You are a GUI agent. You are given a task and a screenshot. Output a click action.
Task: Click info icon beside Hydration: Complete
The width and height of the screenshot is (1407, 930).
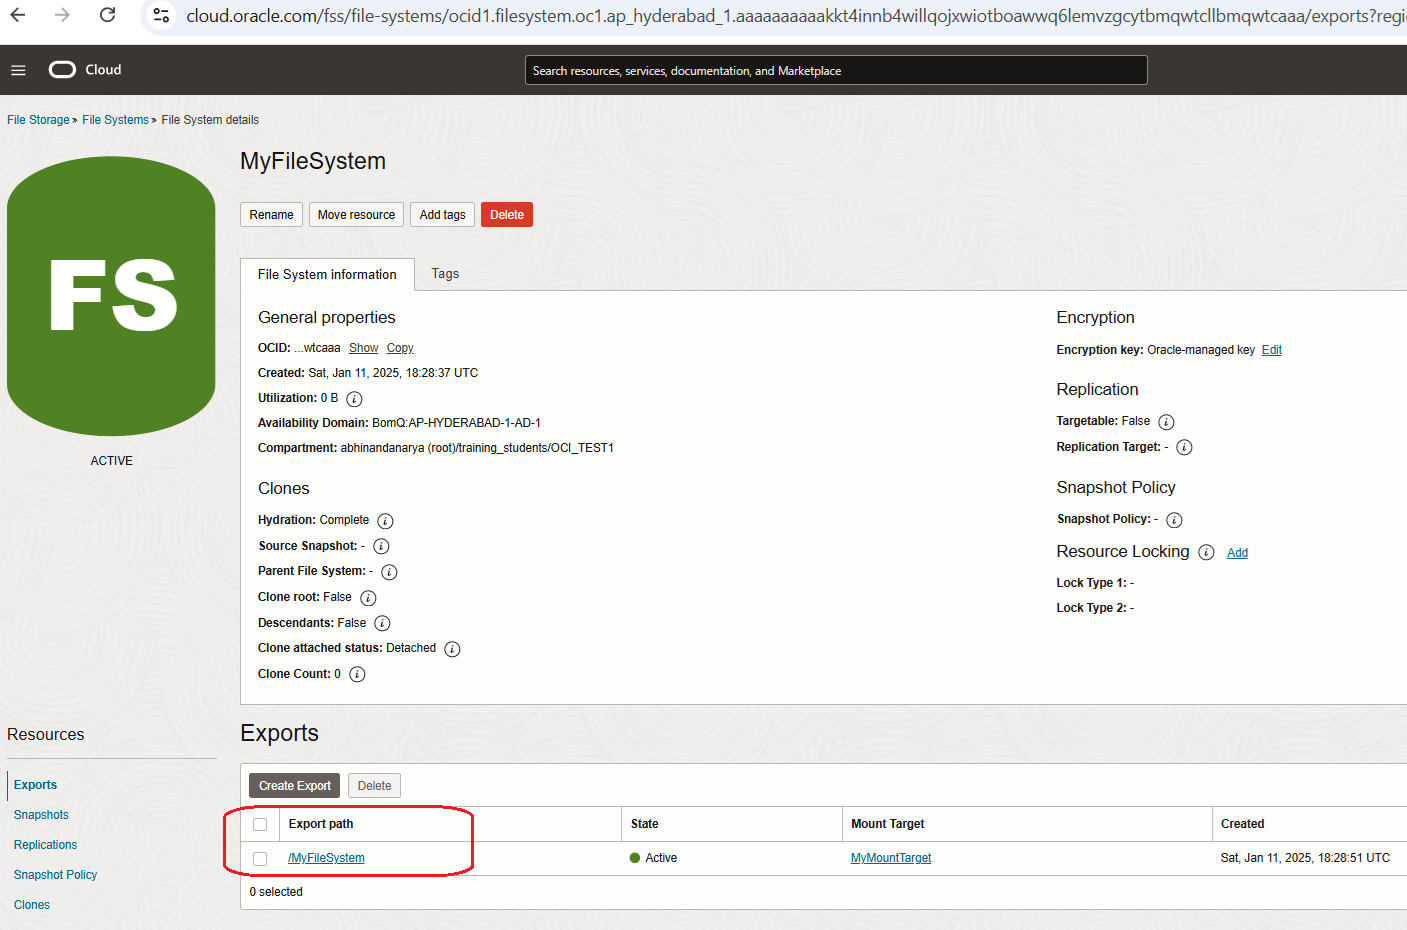pyautogui.click(x=385, y=521)
